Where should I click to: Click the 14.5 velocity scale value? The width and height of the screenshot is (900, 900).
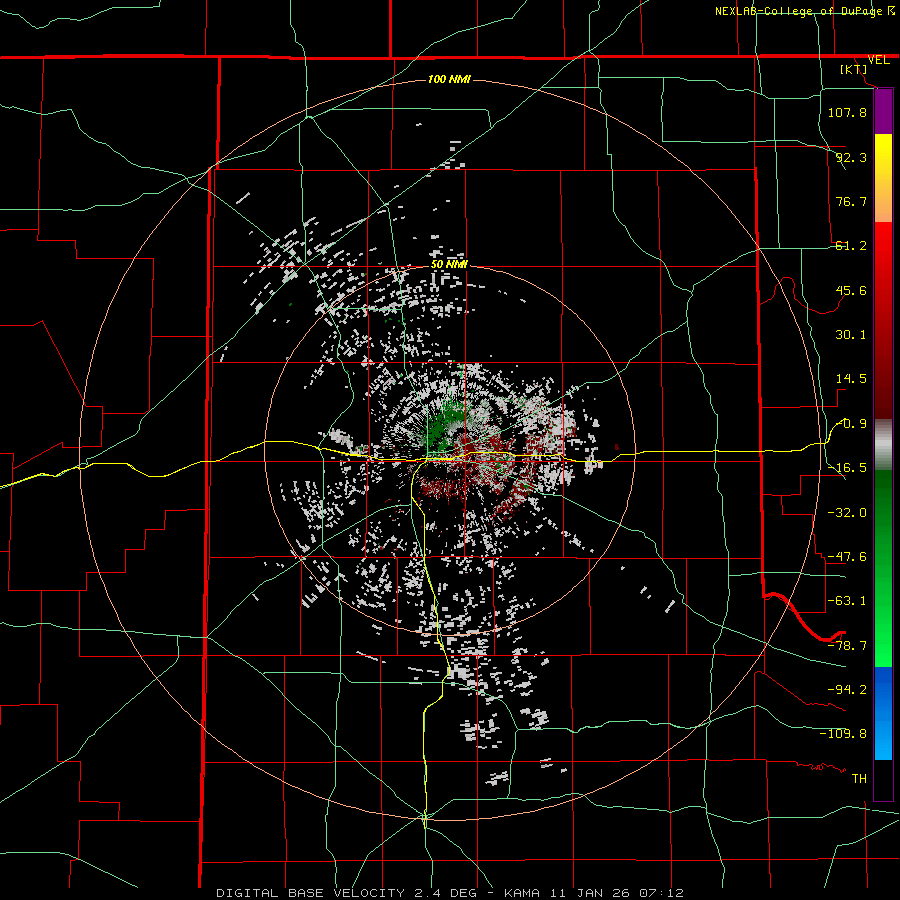pos(851,379)
